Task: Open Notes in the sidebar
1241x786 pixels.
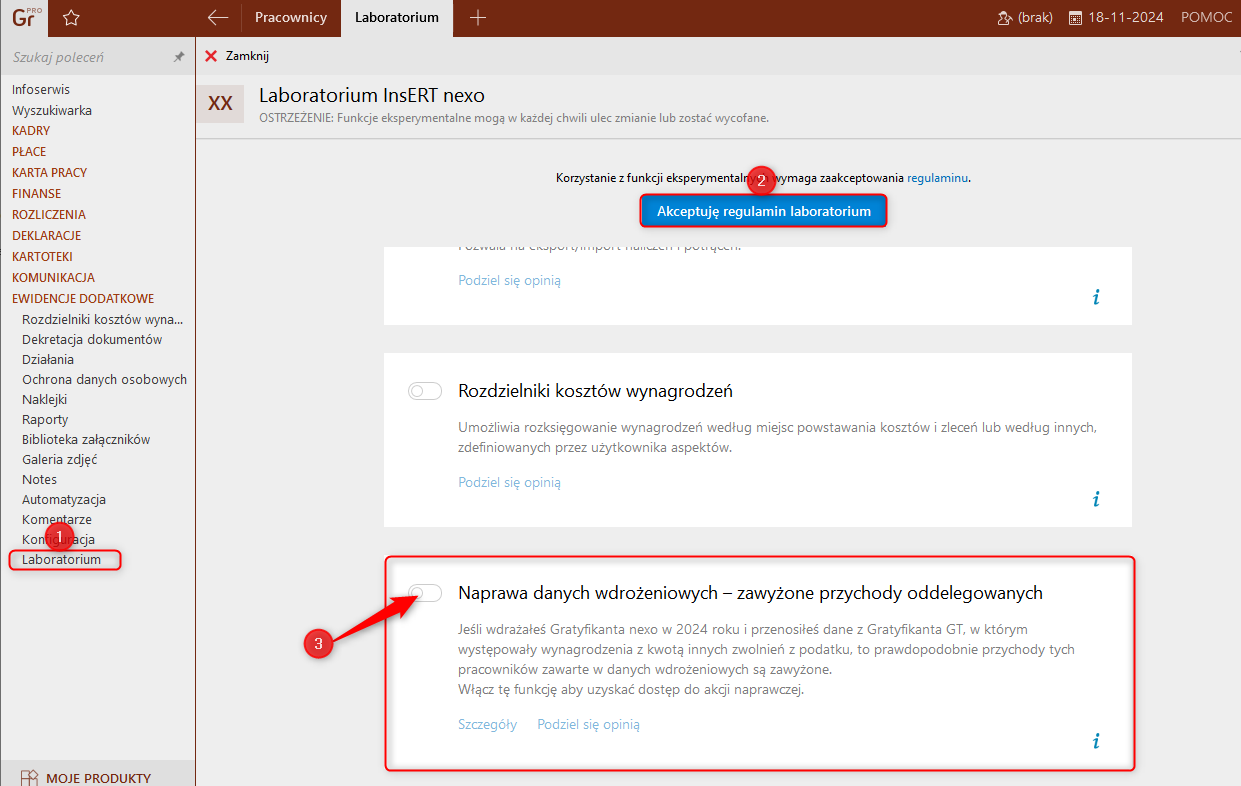Action: point(40,480)
